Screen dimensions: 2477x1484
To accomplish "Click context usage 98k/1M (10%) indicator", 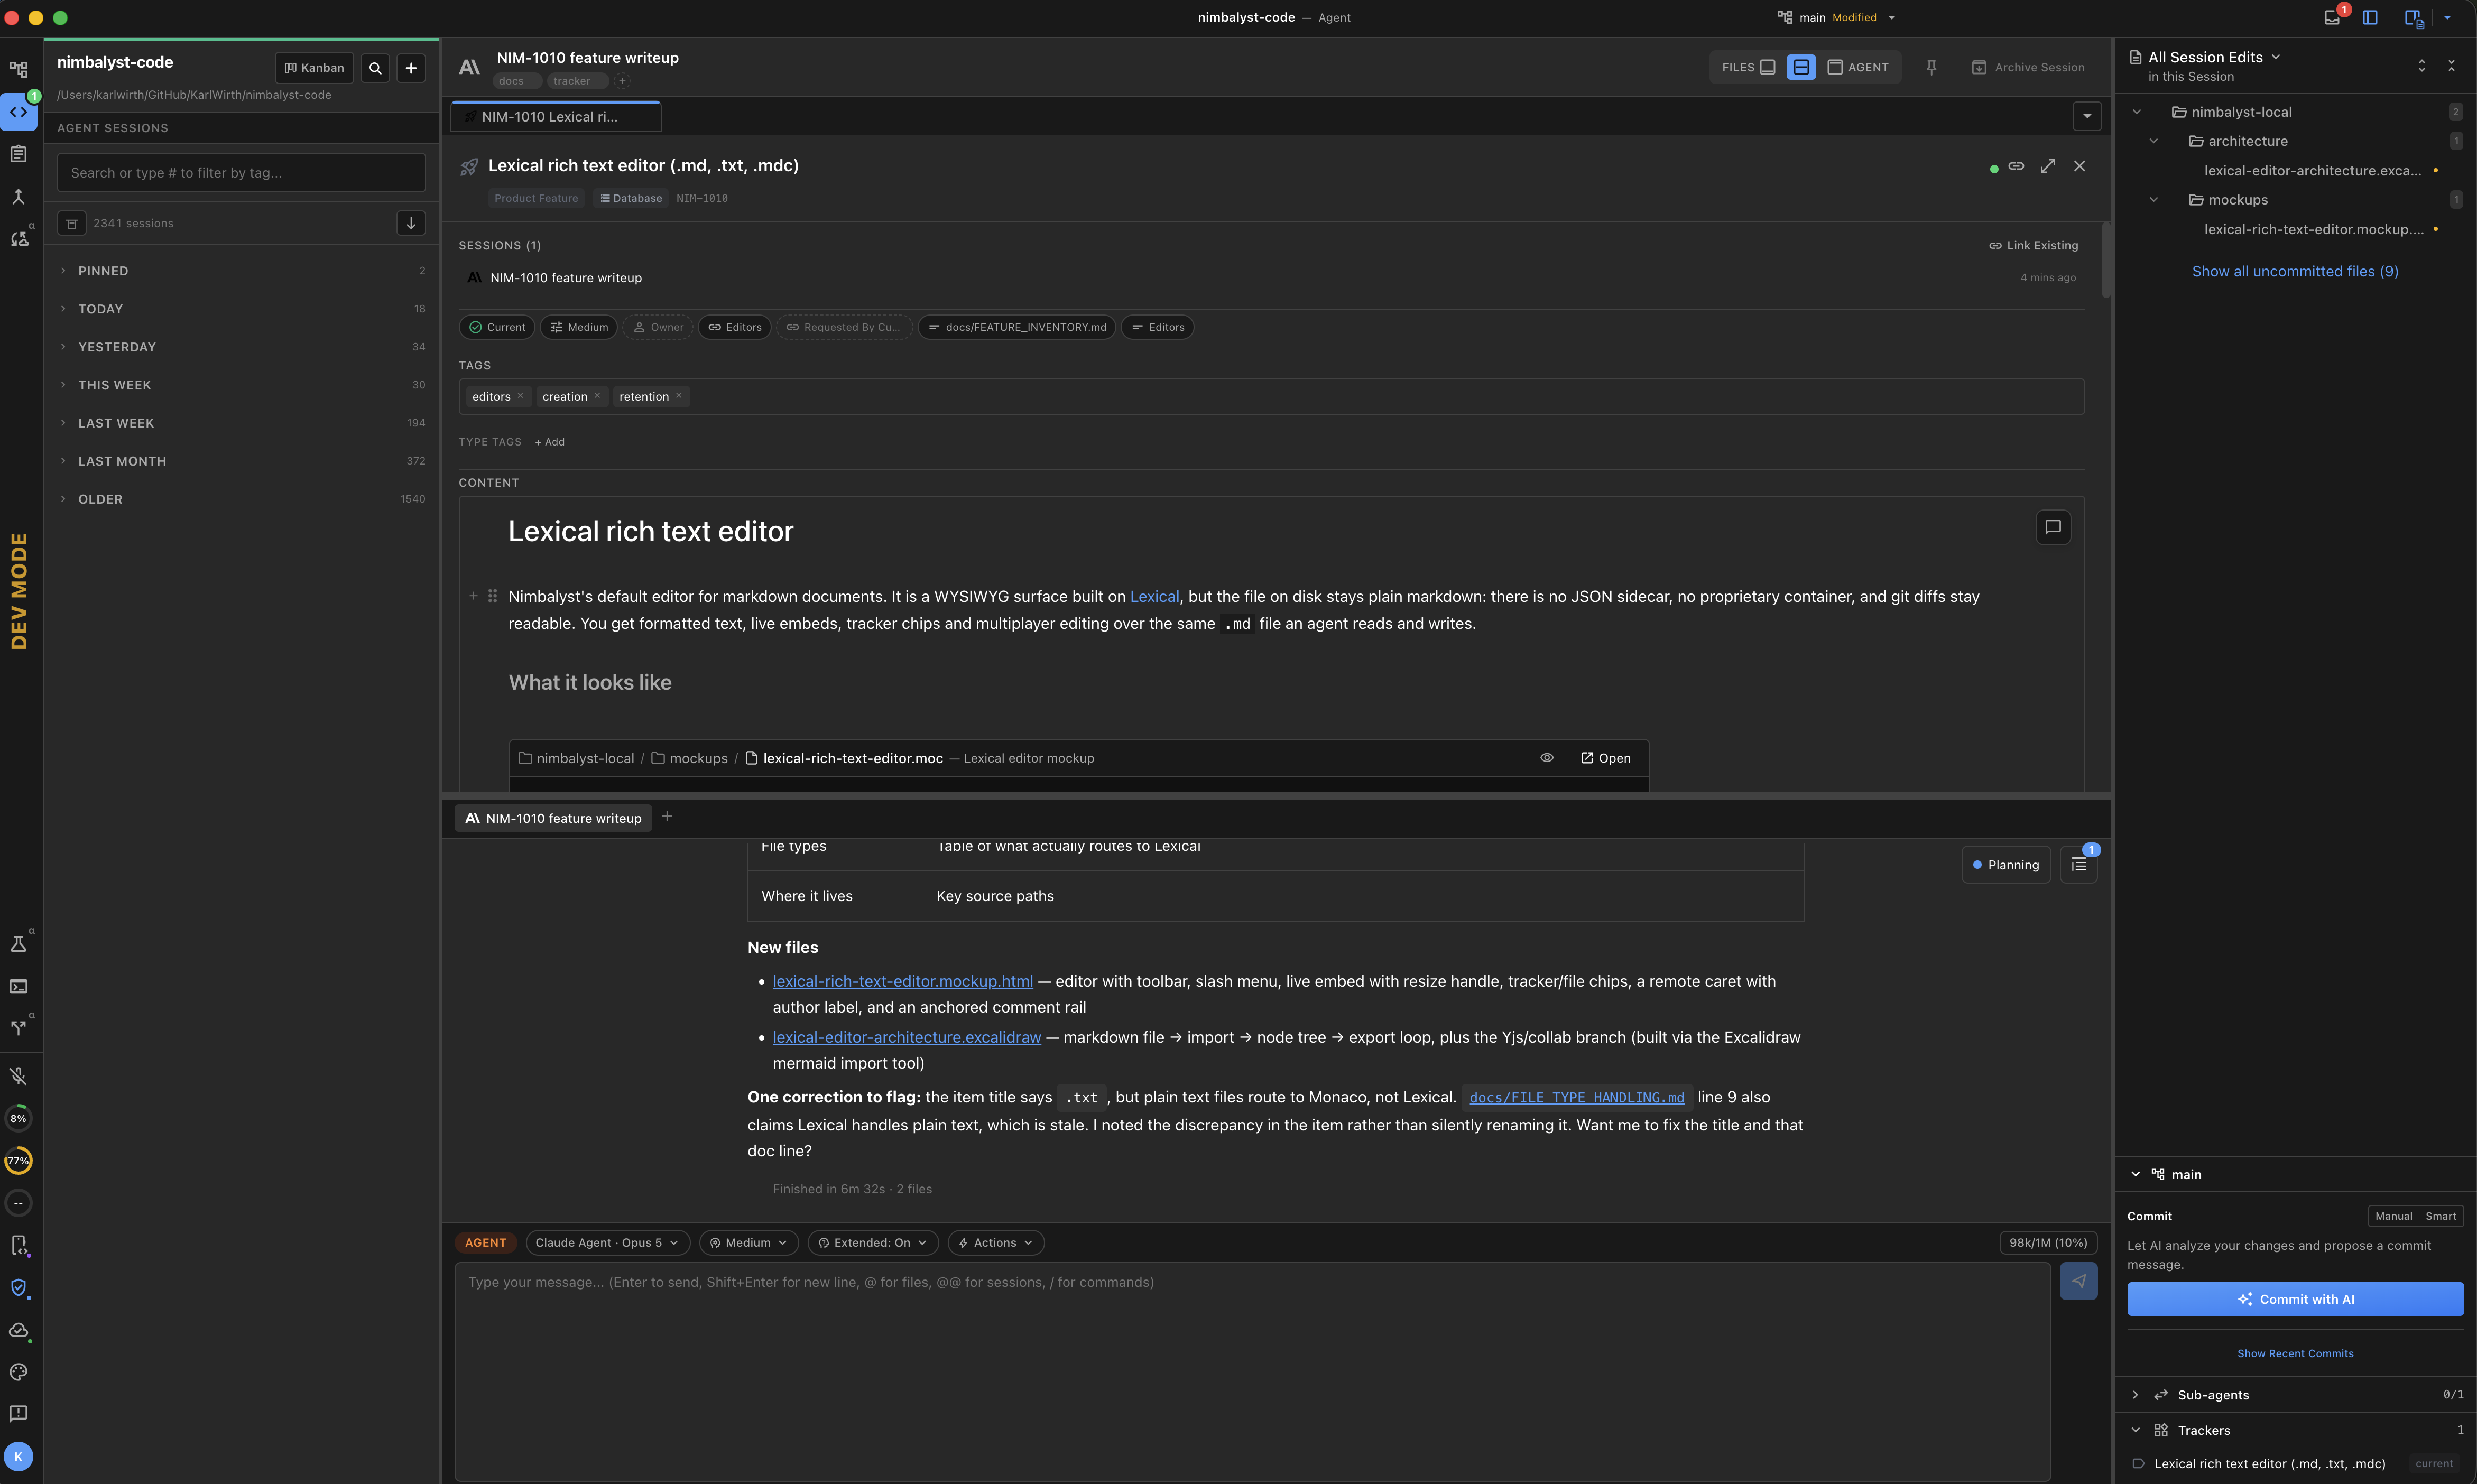I will click(x=2048, y=1243).
